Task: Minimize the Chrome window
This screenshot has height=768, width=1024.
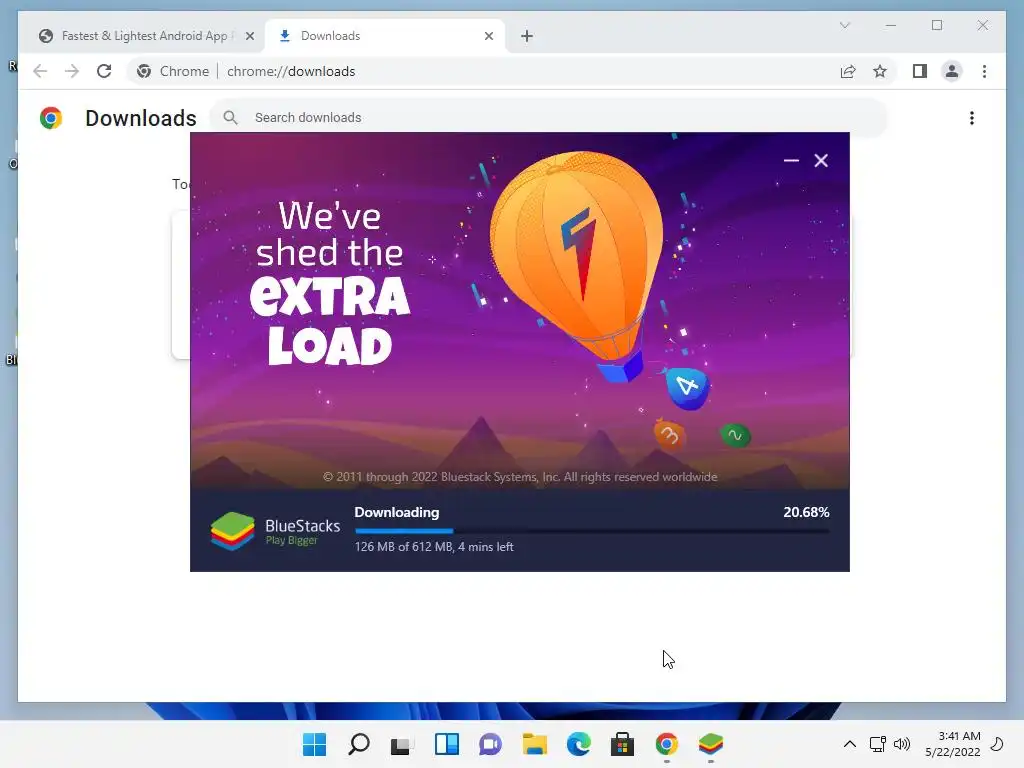Action: (x=891, y=25)
